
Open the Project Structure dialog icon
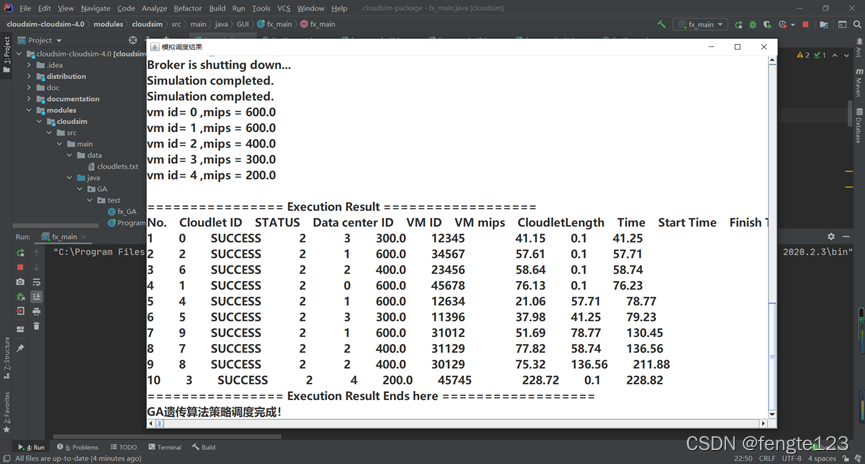pos(824,24)
